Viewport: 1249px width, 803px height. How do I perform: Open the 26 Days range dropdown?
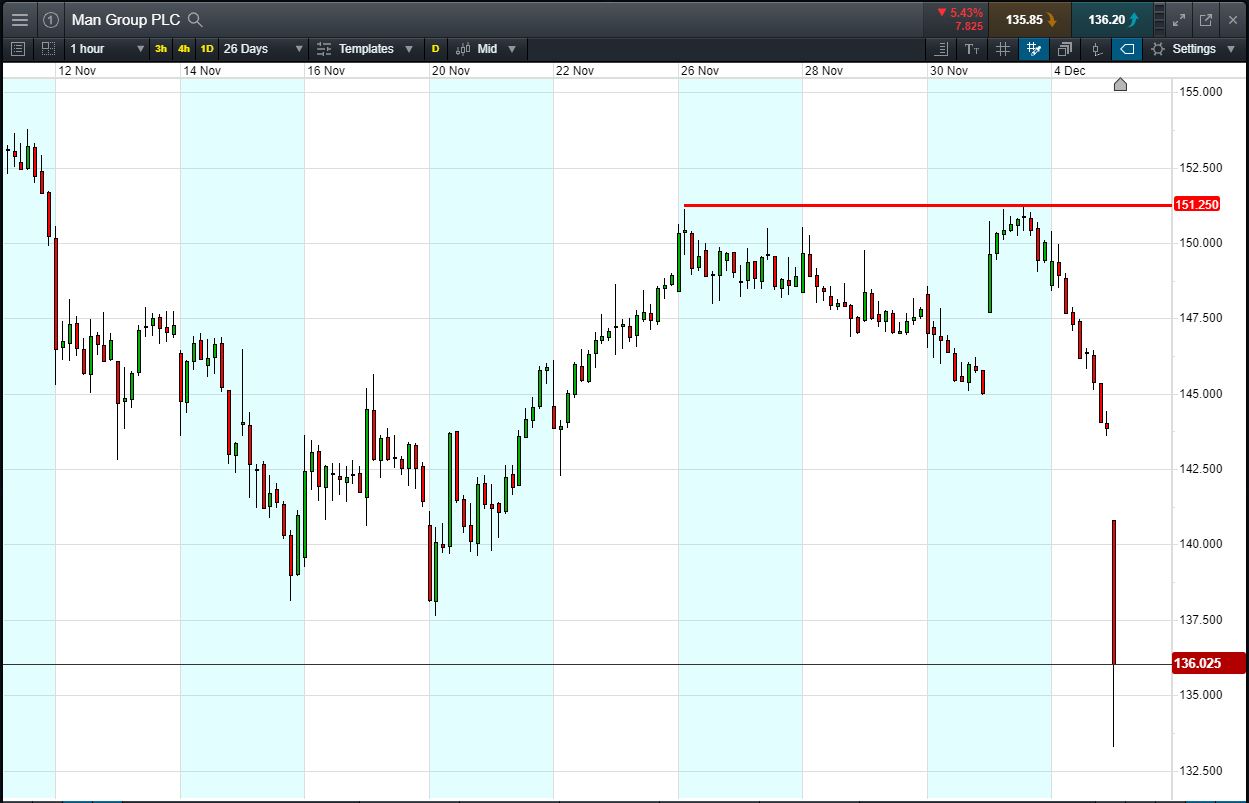coord(263,48)
